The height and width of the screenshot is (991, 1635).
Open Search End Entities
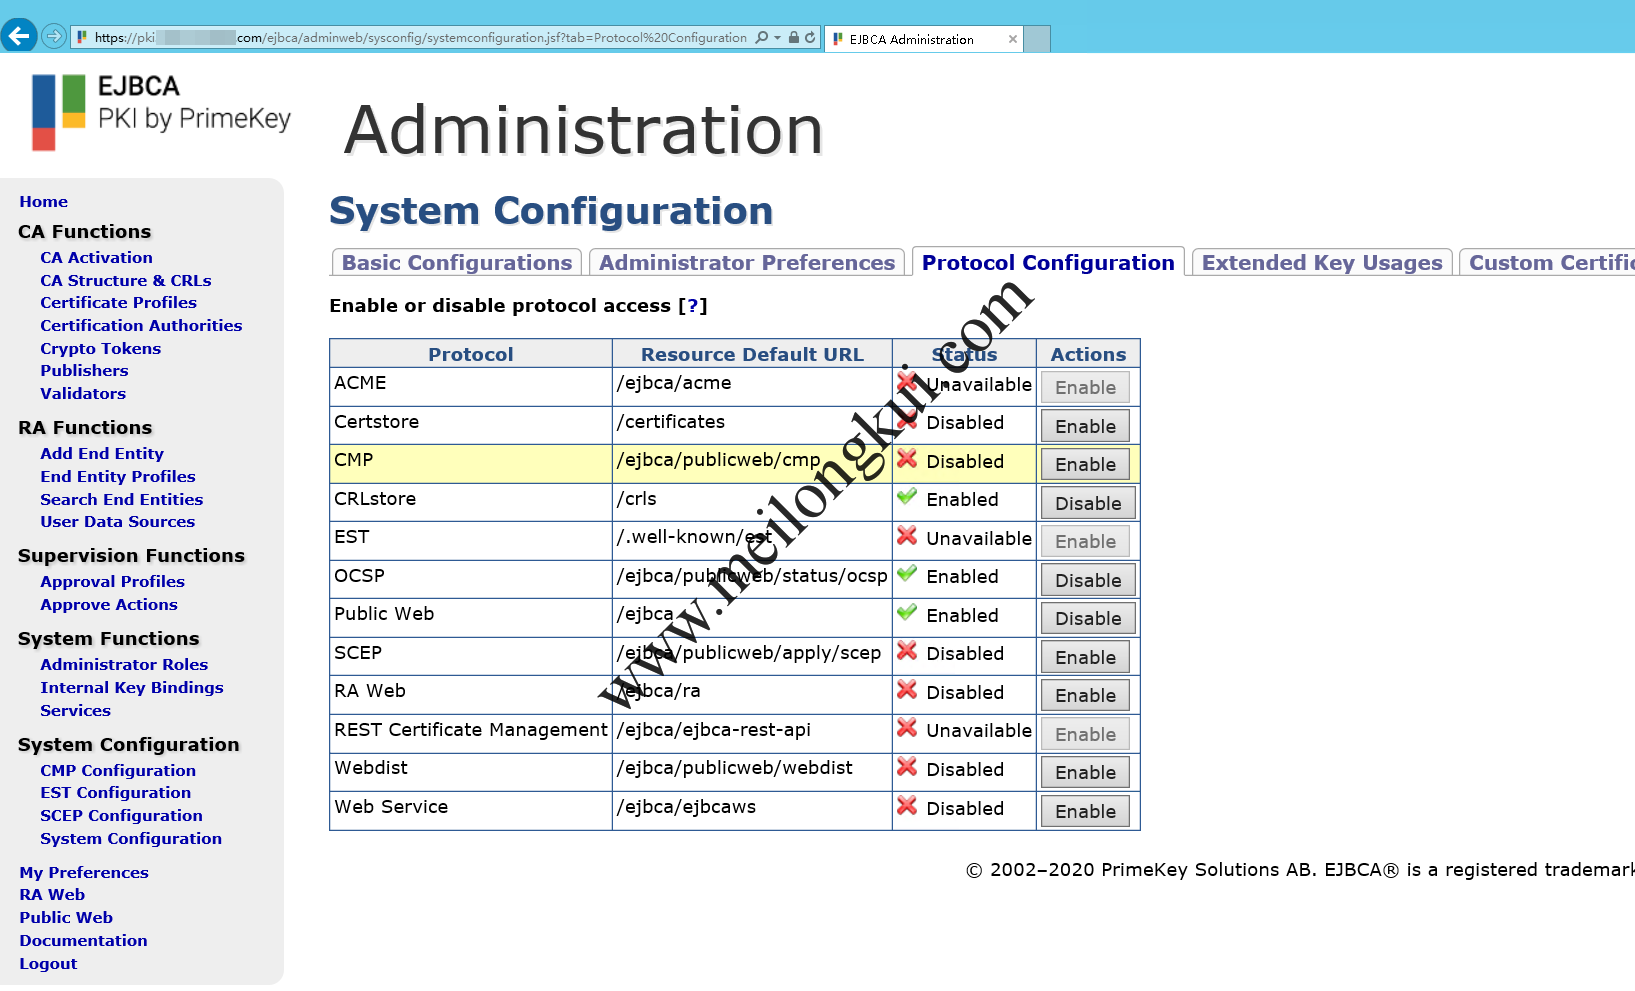pos(121,499)
